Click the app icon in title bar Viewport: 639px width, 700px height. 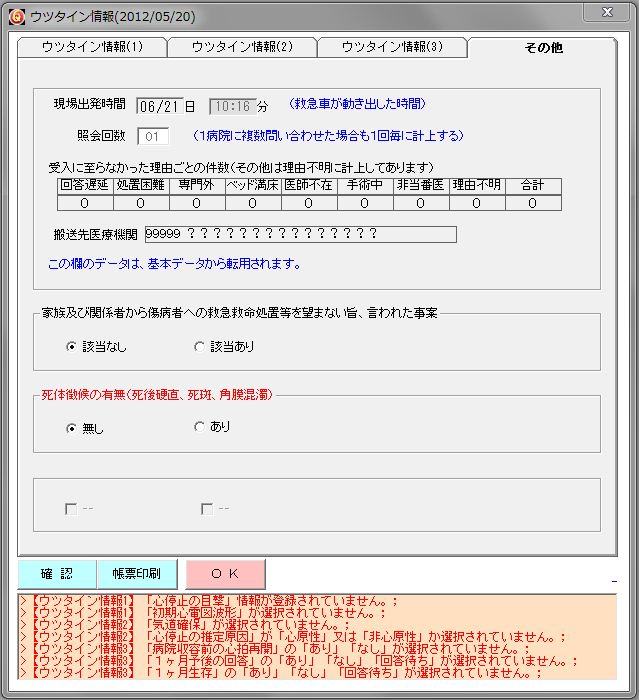tap(15, 15)
